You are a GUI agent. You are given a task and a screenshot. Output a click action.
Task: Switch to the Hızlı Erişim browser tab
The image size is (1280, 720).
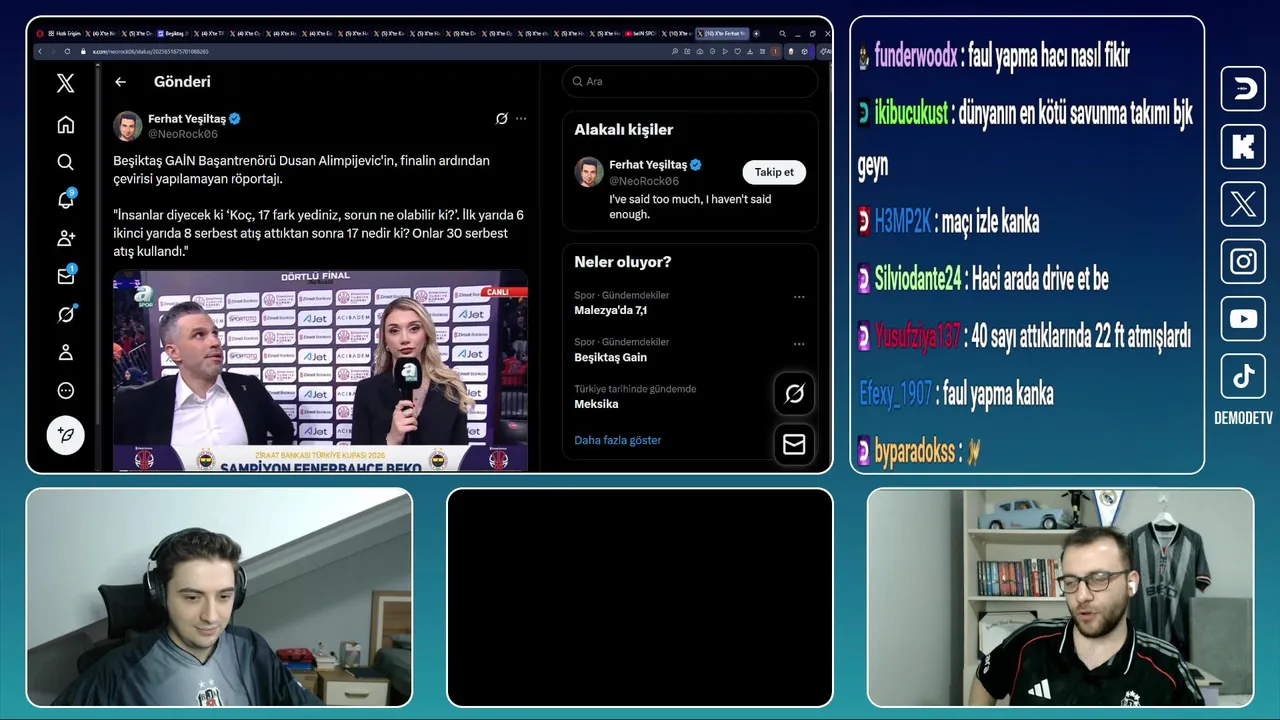(65, 33)
